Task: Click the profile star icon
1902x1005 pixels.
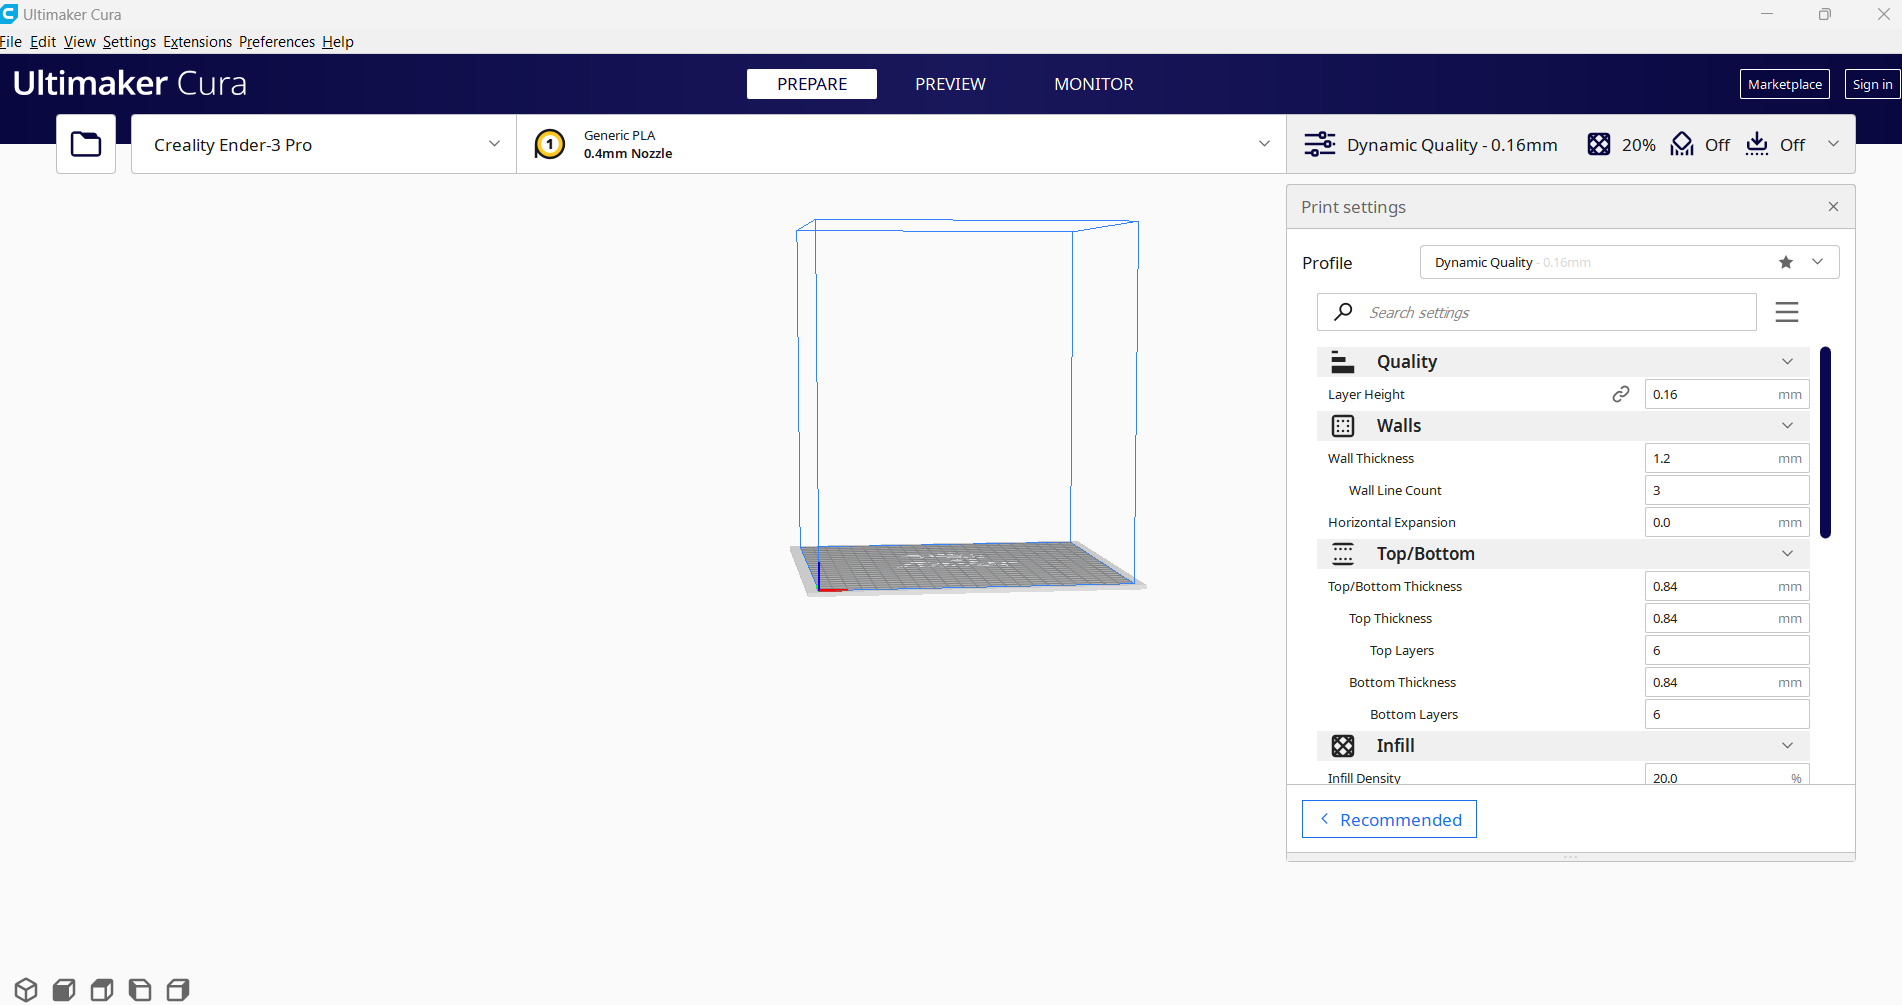Action: [1785, 262]
